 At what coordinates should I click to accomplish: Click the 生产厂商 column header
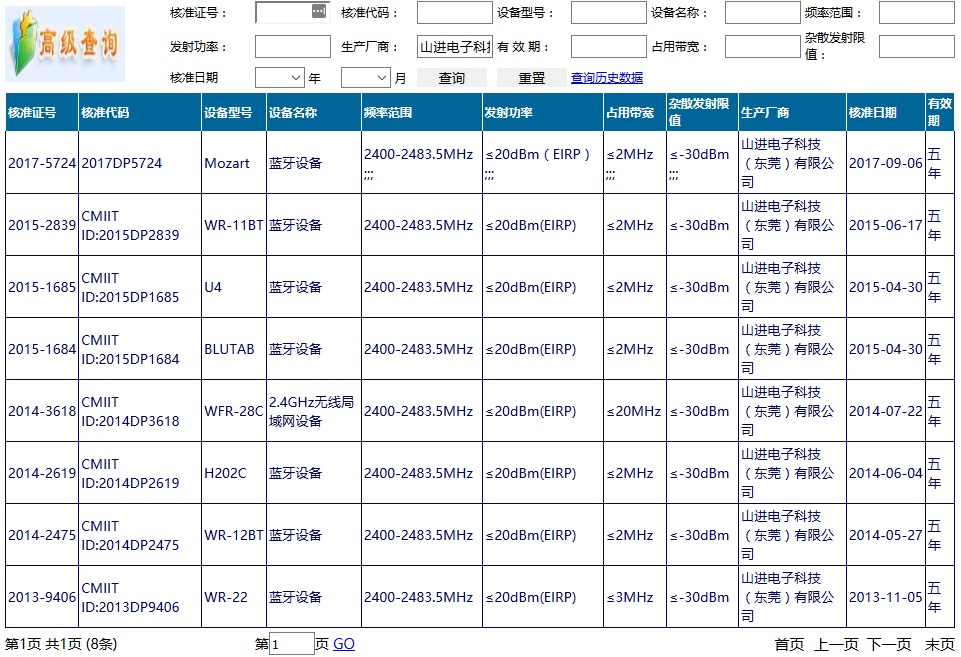tap(792, 112)
